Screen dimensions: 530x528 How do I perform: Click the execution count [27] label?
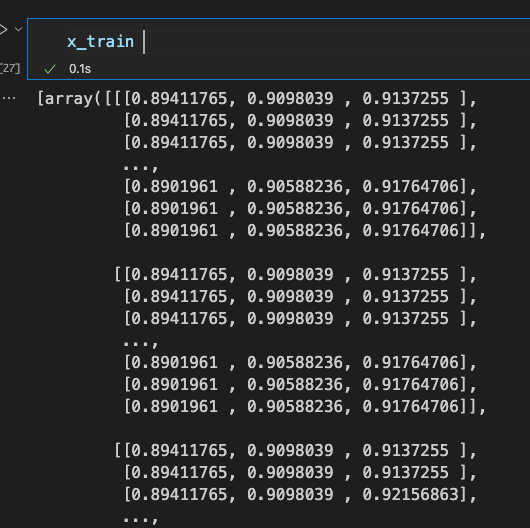(x=10, y=69)
